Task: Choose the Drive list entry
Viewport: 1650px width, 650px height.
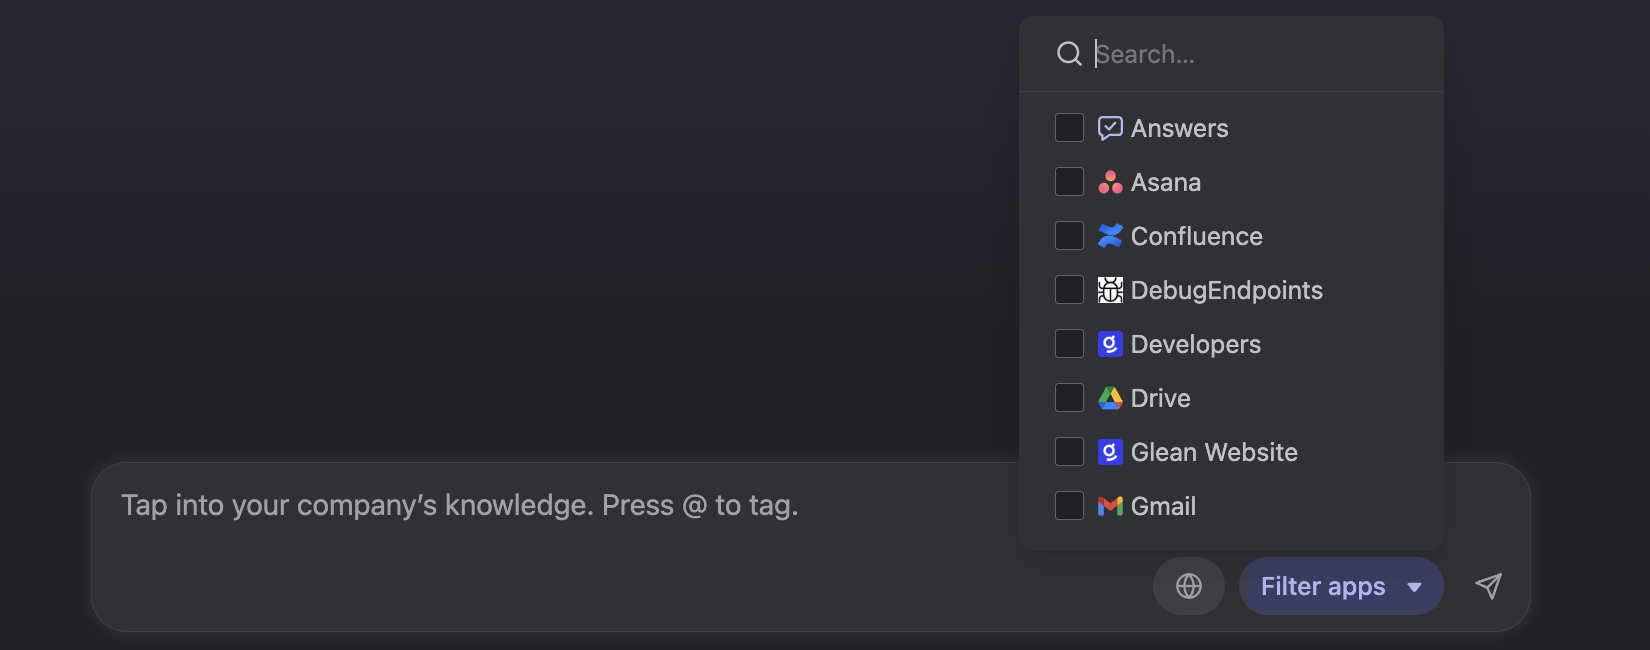Action: point(1160,398)
